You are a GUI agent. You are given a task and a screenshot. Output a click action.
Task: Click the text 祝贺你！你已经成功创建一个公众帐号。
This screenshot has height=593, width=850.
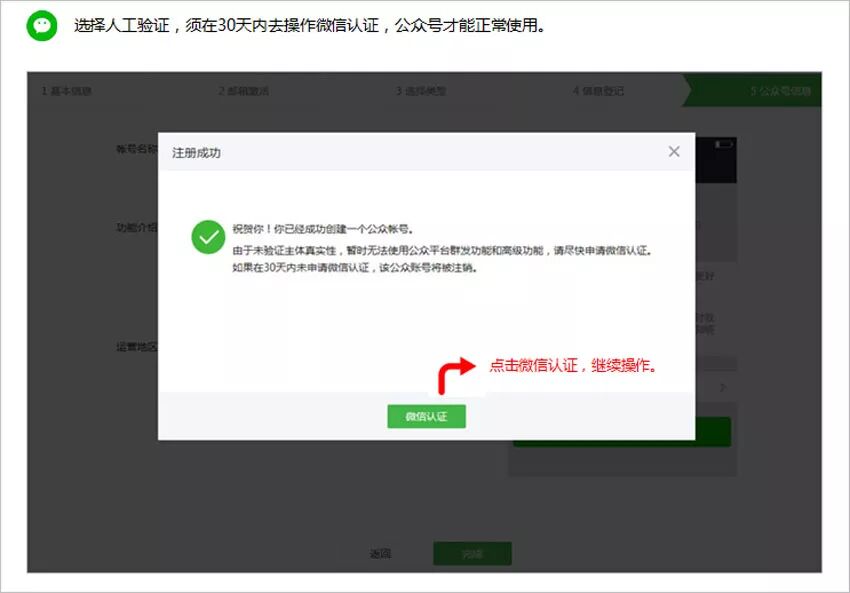point(323,229)
